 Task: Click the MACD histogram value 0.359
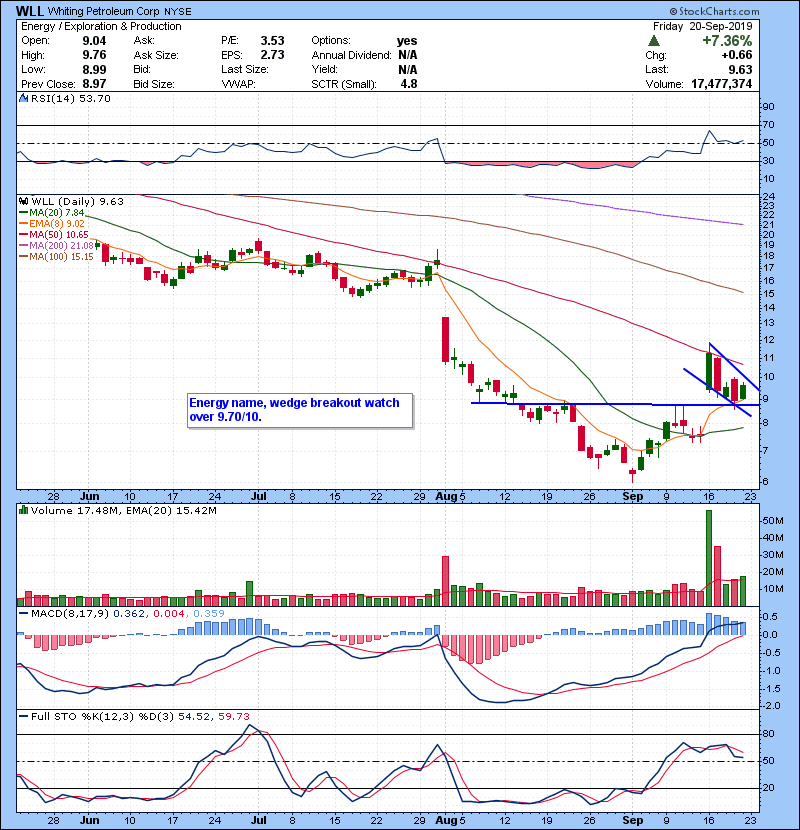pos(209,614)
